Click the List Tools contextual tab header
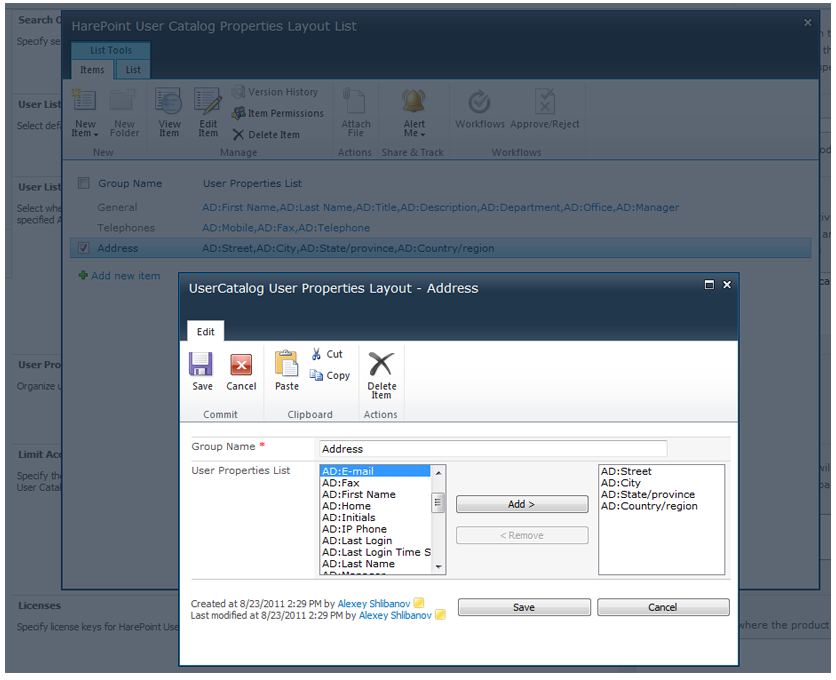836x680 pixels. (x=111, y=50)
